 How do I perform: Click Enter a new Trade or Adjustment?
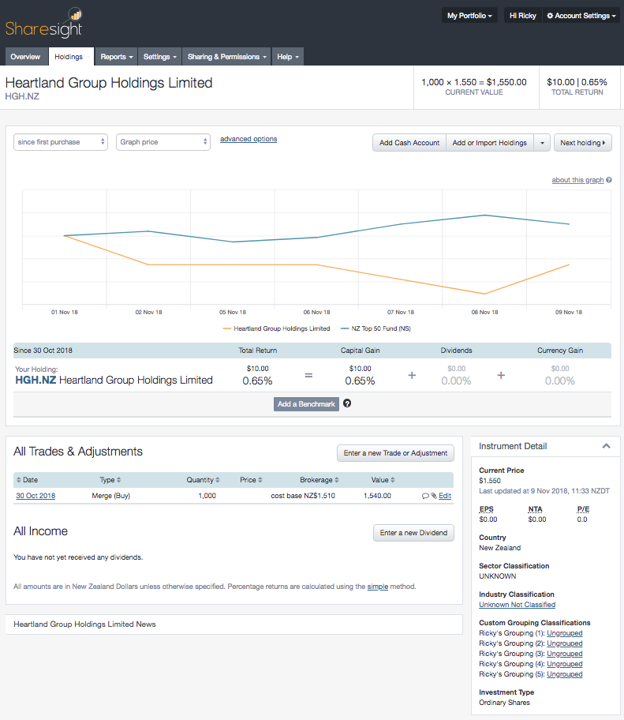pos(395,453)
